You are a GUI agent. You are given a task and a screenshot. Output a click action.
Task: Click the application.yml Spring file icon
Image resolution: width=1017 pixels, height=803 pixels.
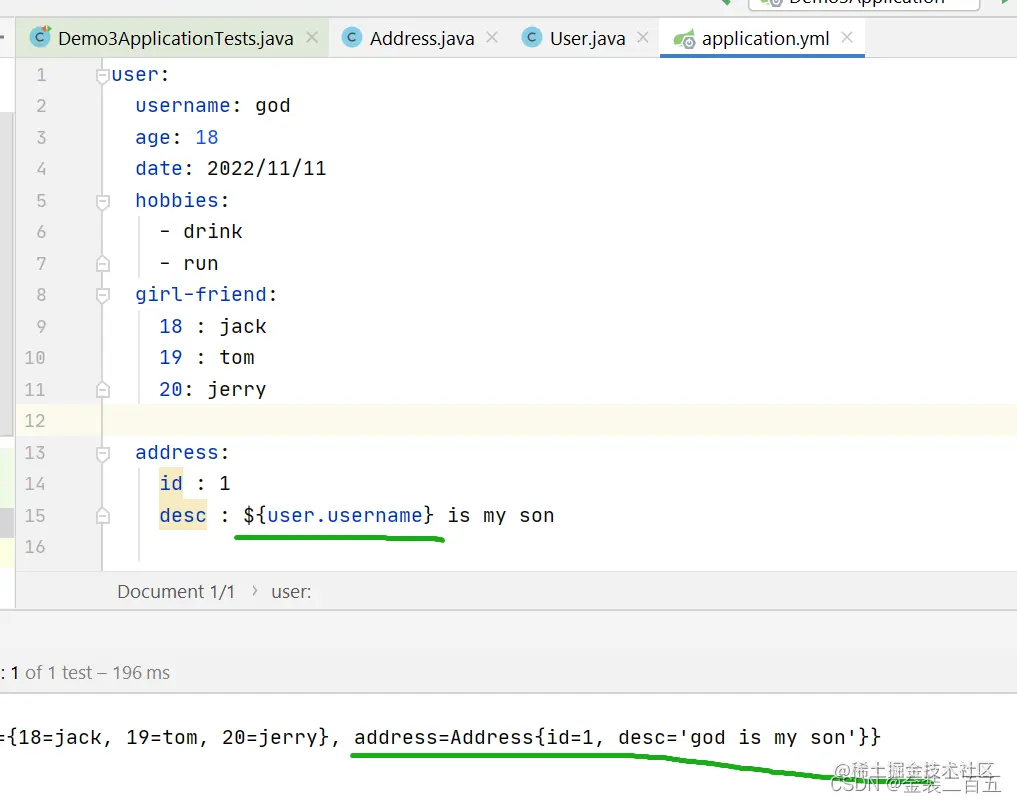point(684,39)
